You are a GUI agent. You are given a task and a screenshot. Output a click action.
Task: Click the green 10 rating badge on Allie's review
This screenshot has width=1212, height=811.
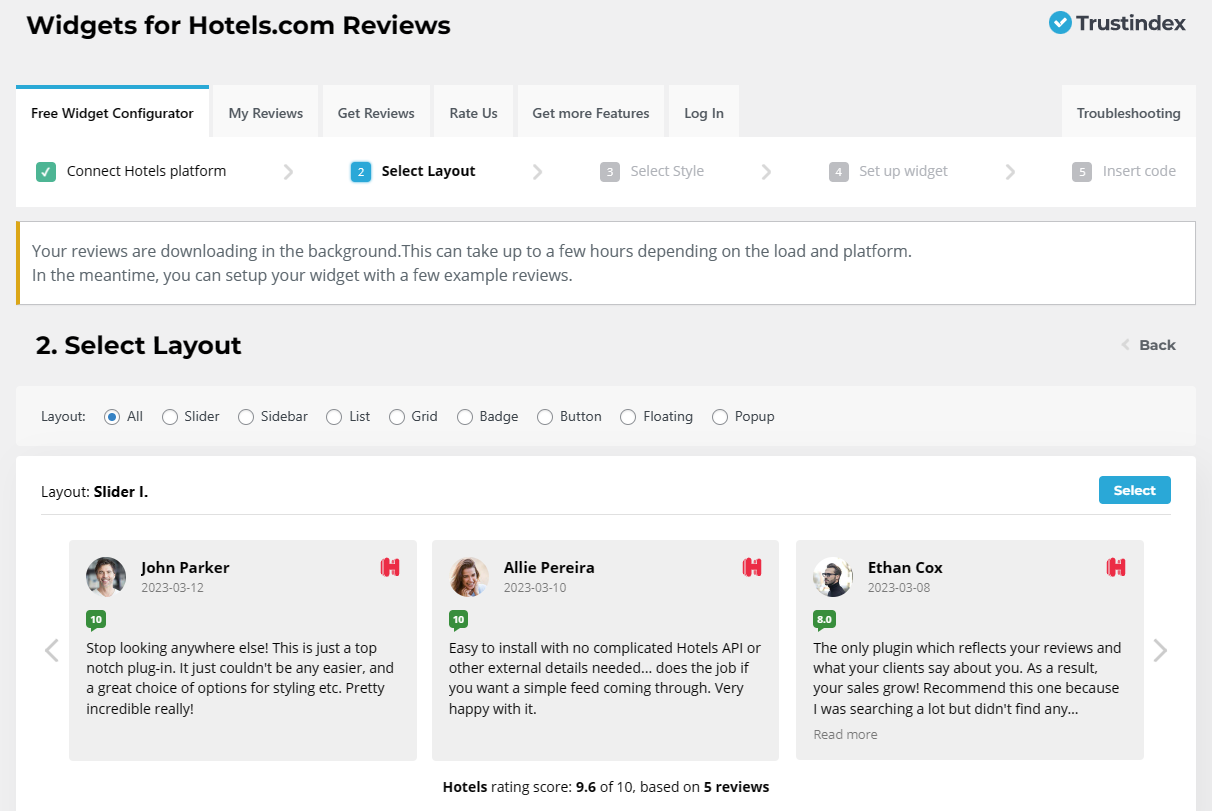click(x=459, y=620)
